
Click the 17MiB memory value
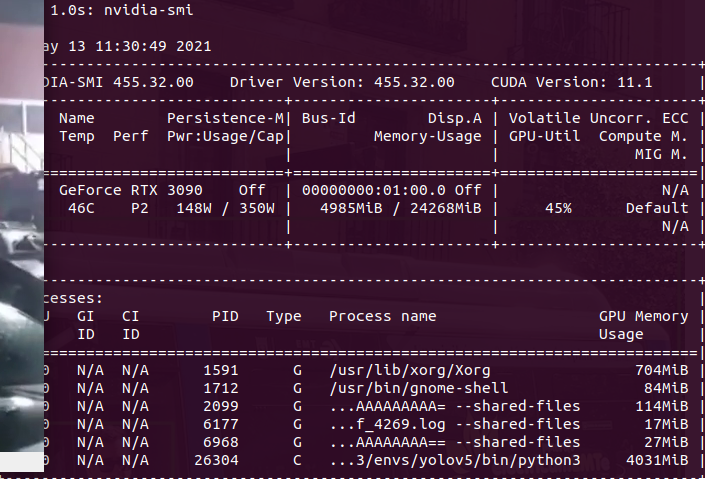click(666, 424)
